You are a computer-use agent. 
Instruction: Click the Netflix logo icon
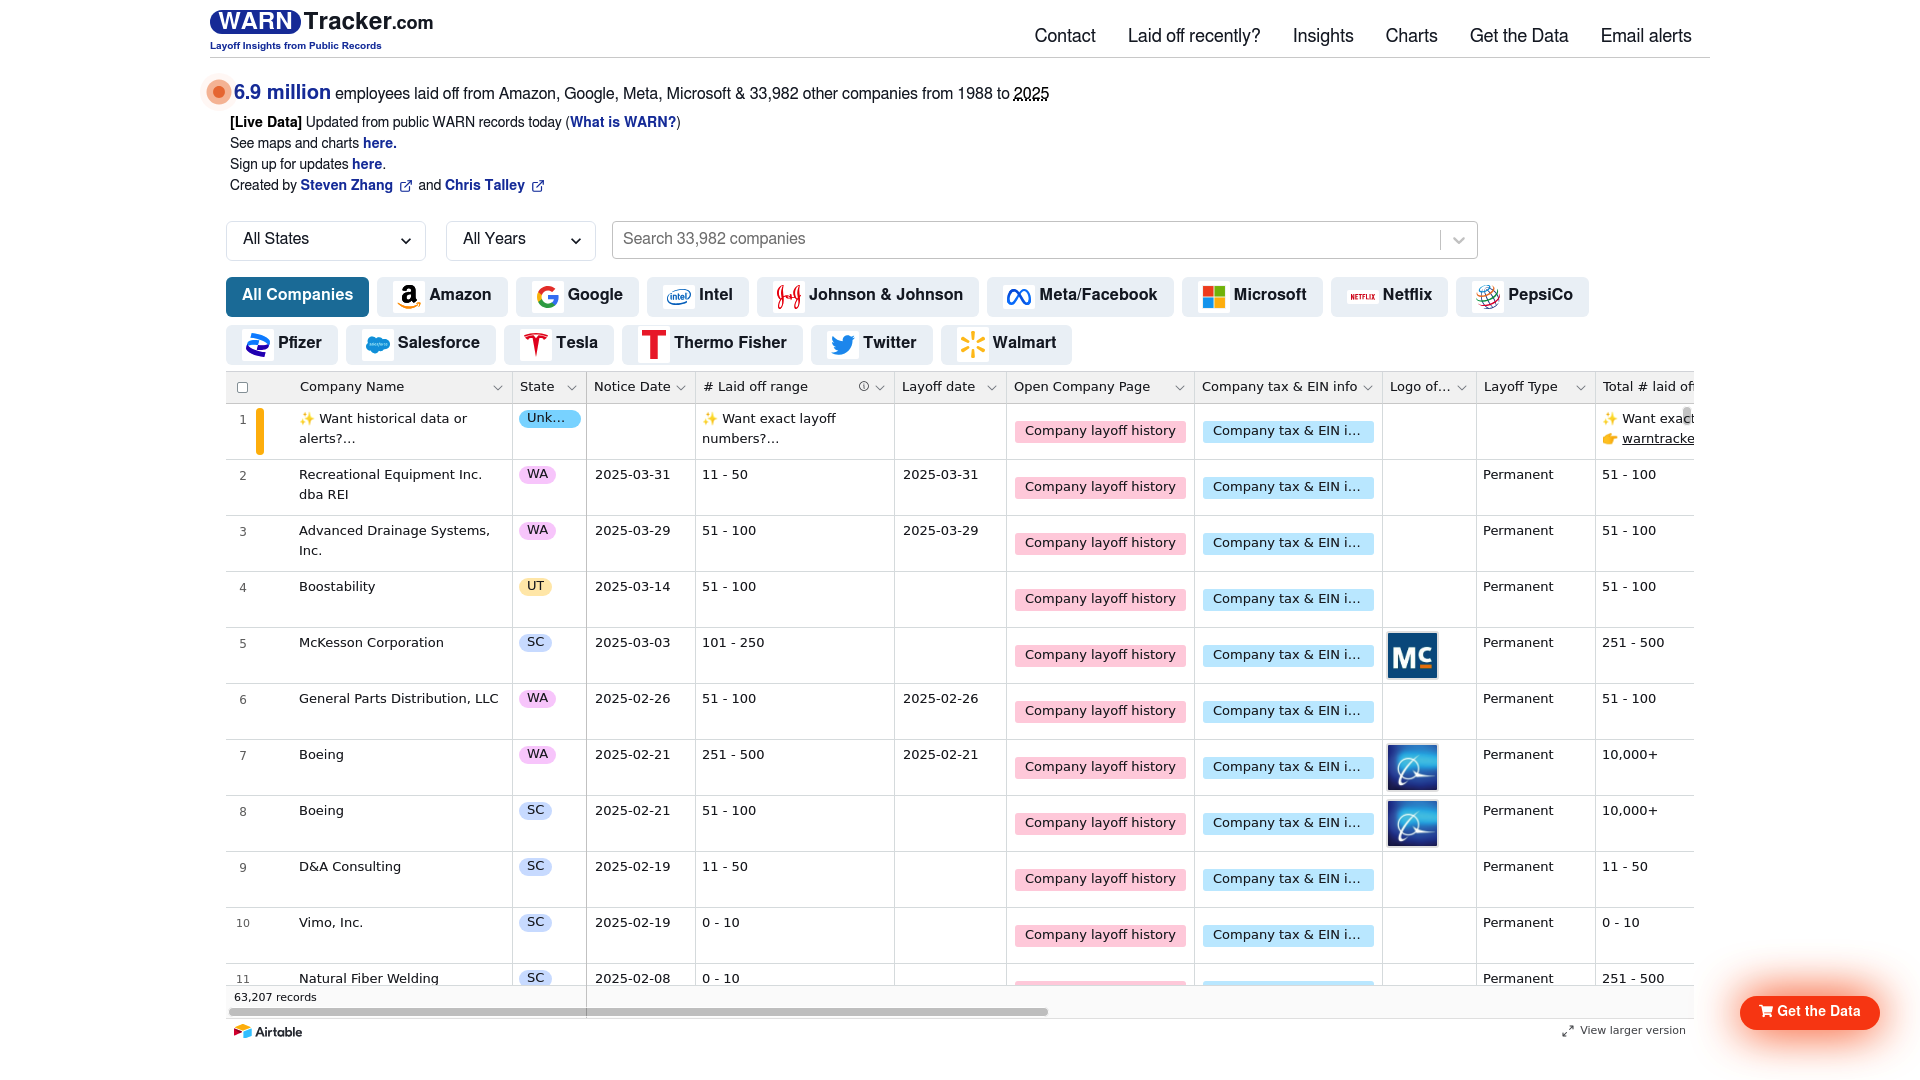(1362, 296)
